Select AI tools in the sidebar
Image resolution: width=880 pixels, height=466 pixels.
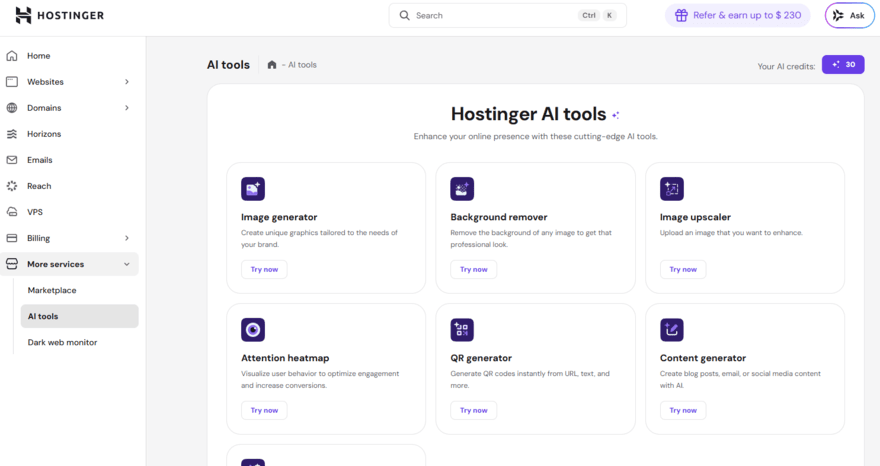(79, 316)
